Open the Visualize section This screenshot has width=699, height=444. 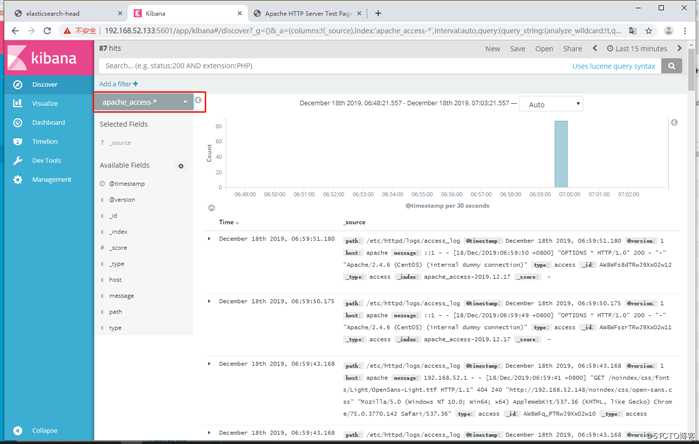click(x=45, y=103)
